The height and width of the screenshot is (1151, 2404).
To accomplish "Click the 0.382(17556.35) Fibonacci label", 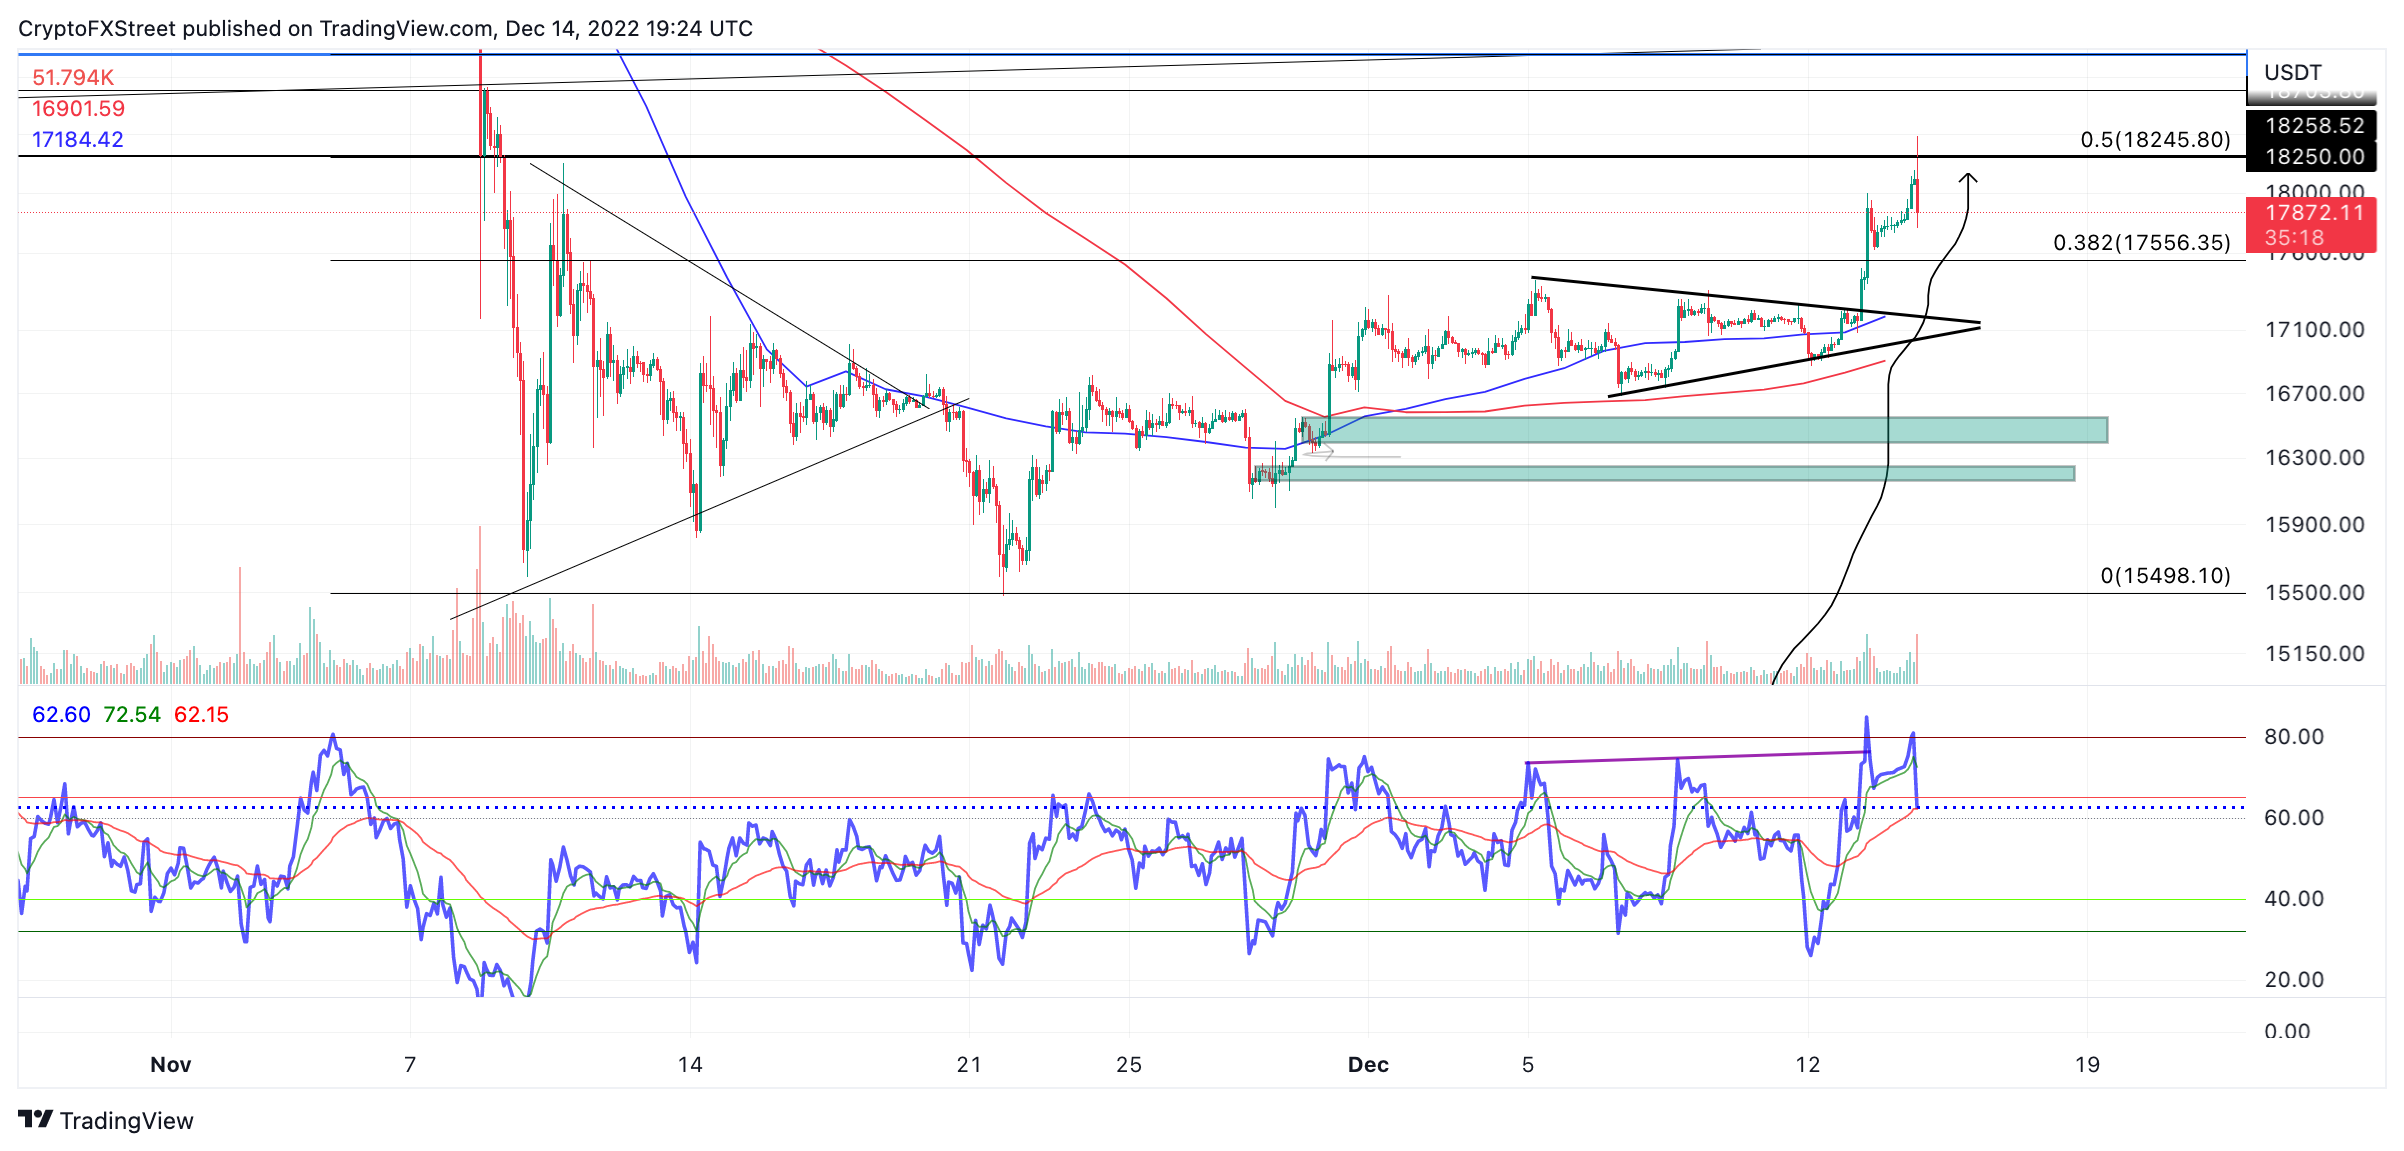I will pyautogui.click(x=2141, y=242).
